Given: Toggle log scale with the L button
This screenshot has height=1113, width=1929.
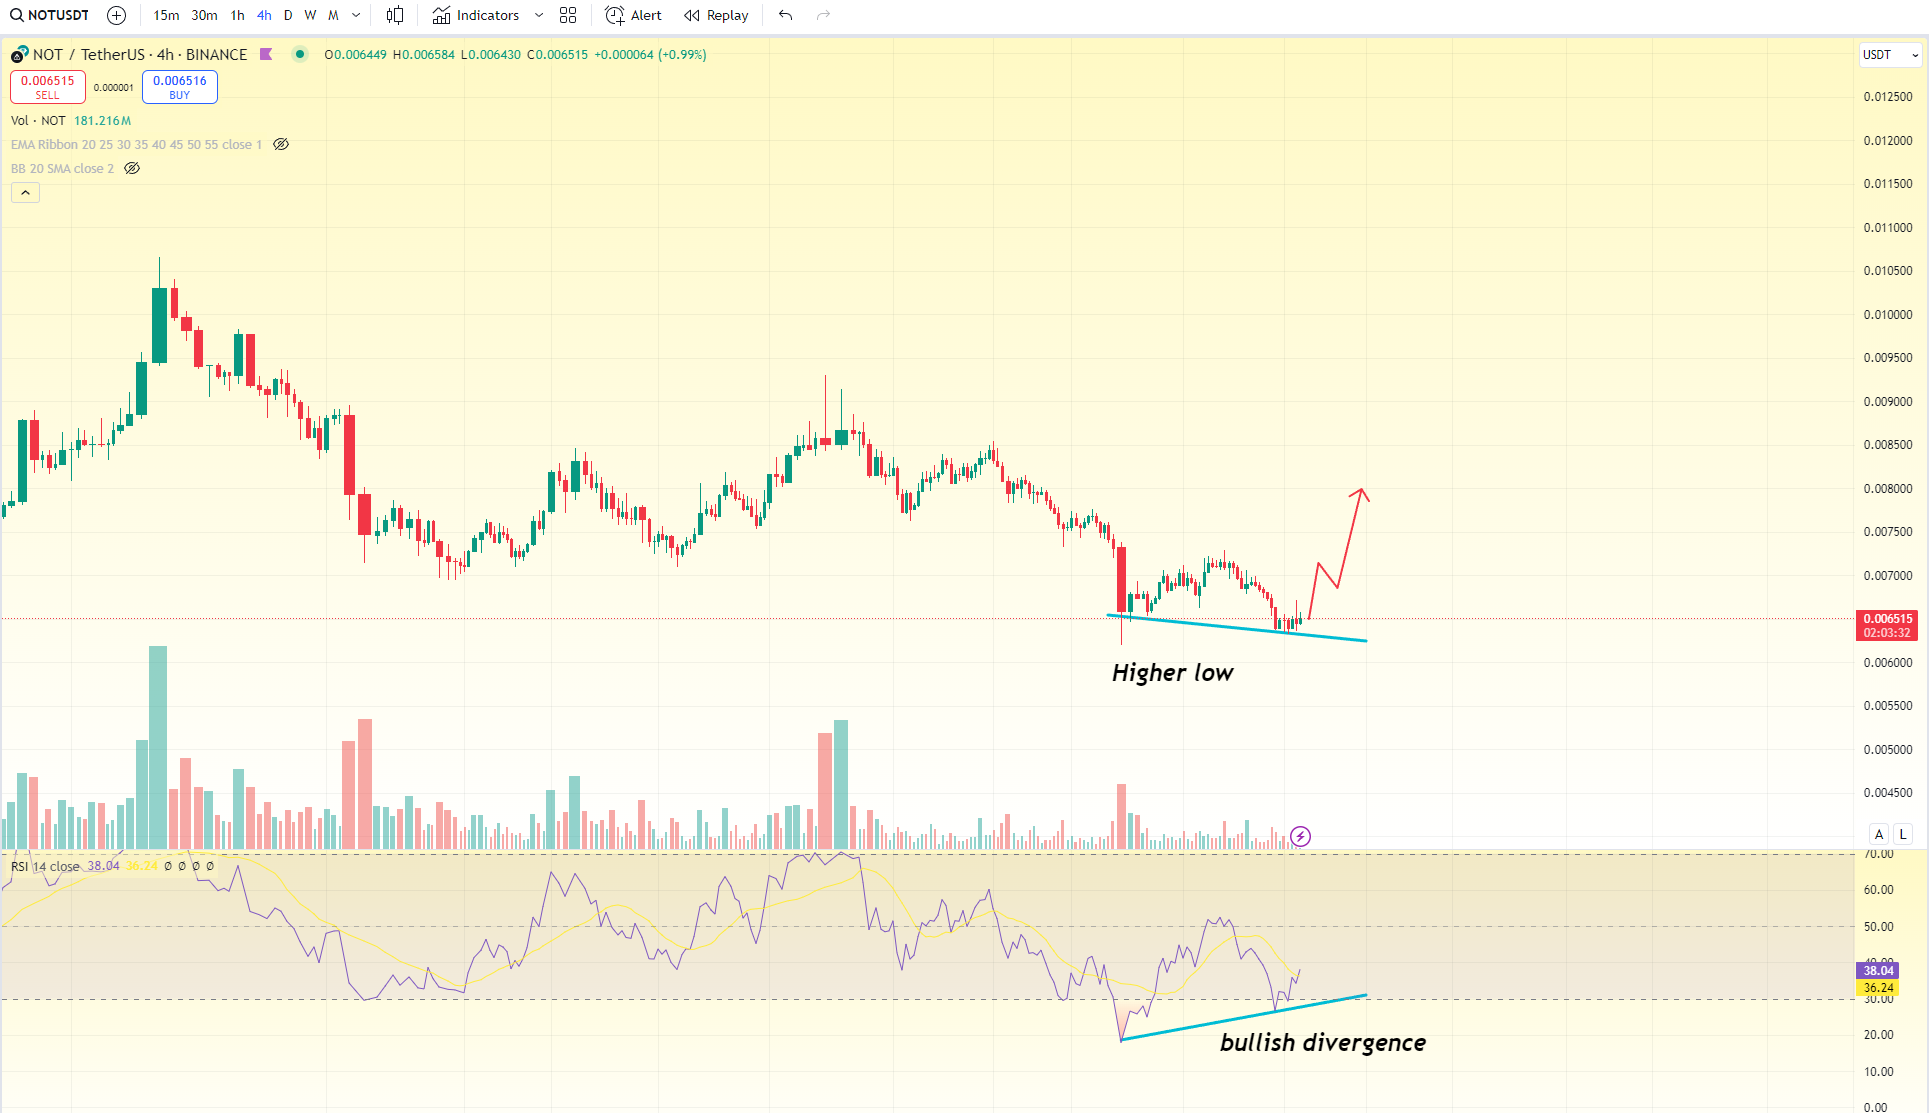Looking at the screenshot, I should click(1902, 834).
